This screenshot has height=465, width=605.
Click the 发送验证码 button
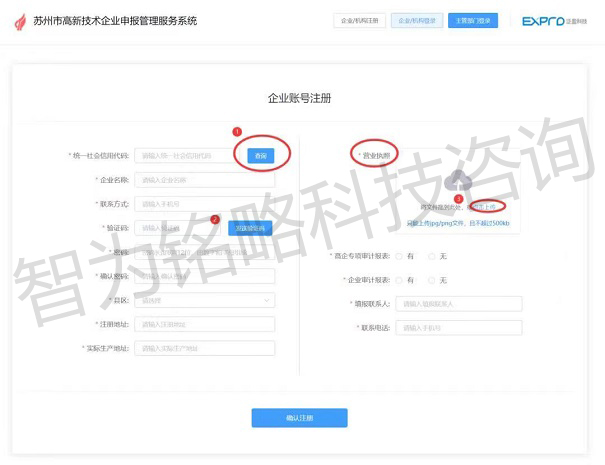click(251, 228)
